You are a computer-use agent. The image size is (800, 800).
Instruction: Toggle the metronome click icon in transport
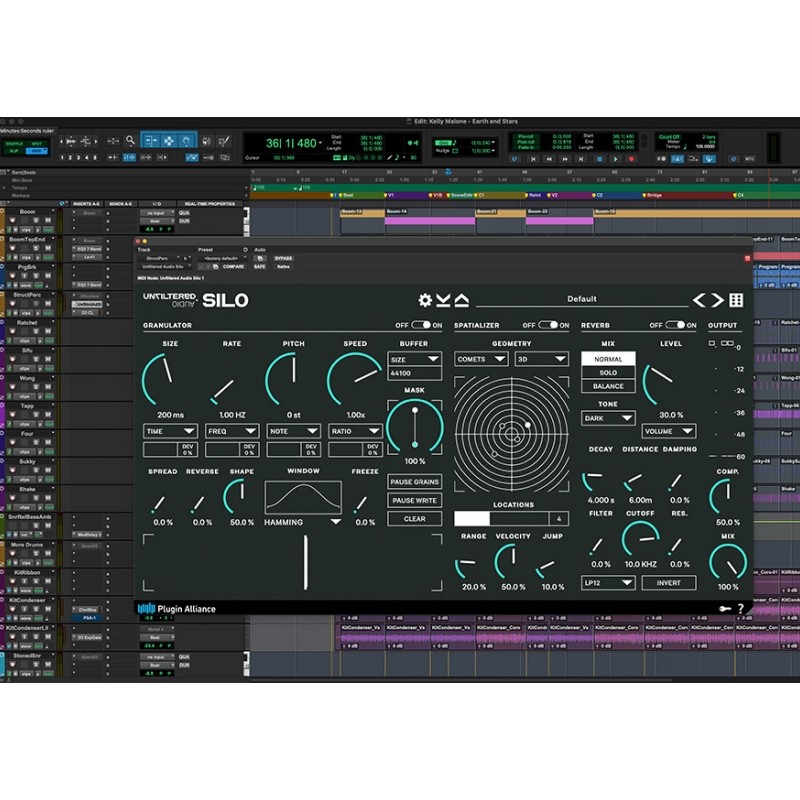coord(678,159)
